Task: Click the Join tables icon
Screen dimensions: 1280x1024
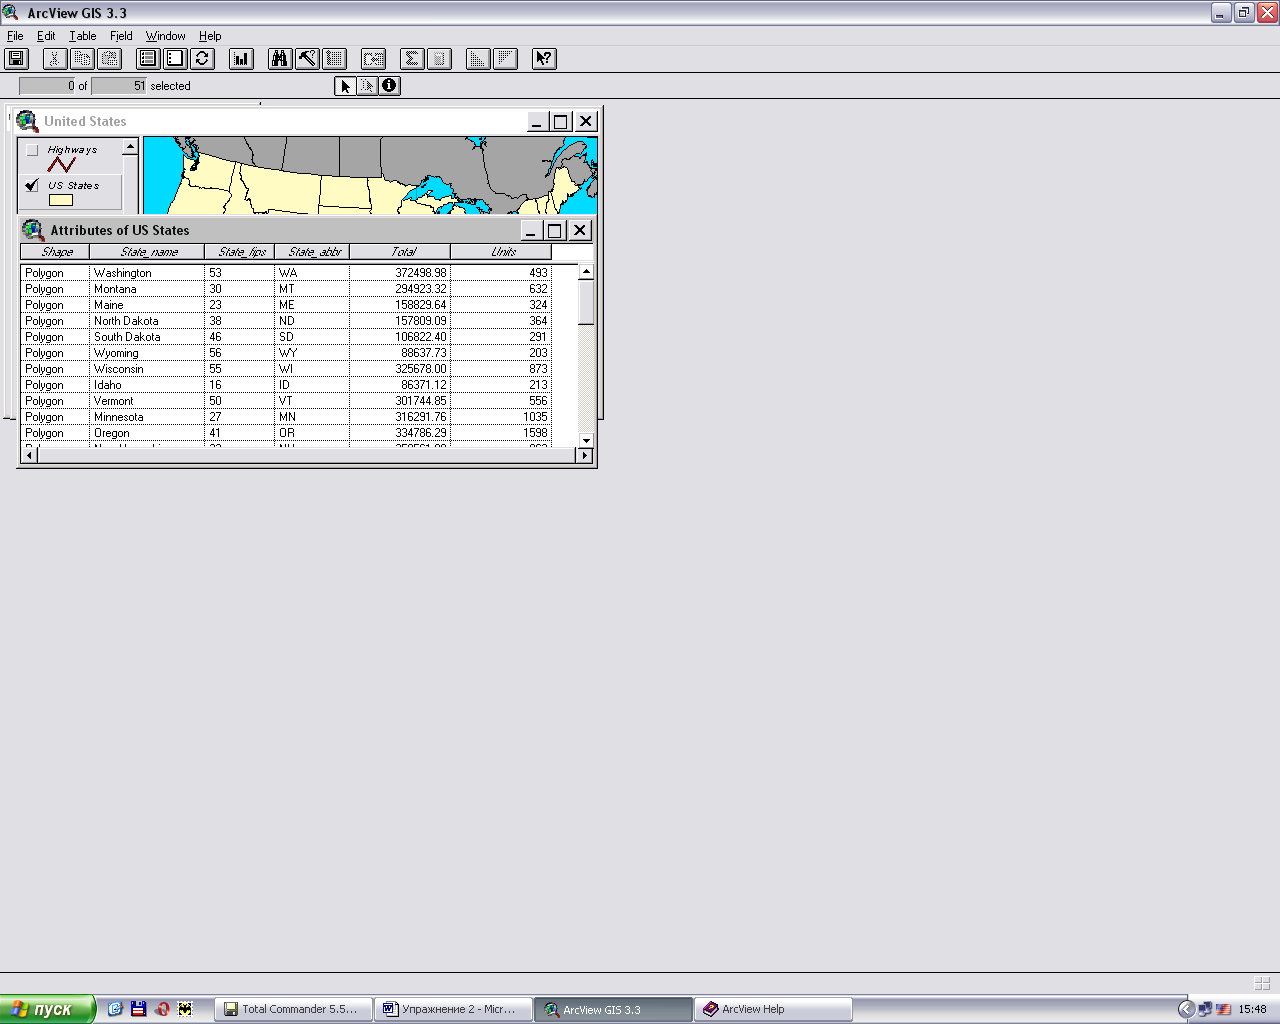Action: pos(373,58)
